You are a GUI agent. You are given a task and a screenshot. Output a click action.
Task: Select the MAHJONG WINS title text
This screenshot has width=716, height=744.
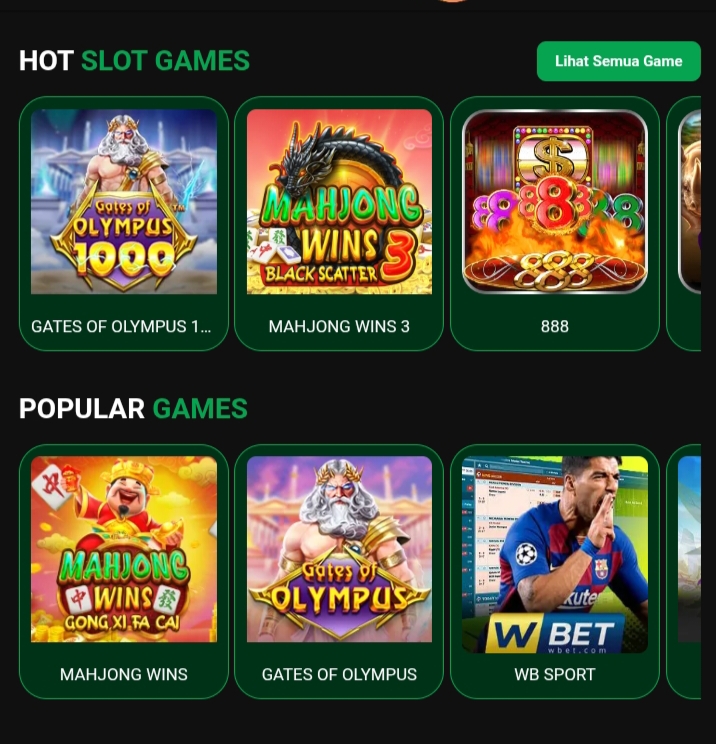click(124, 674)
